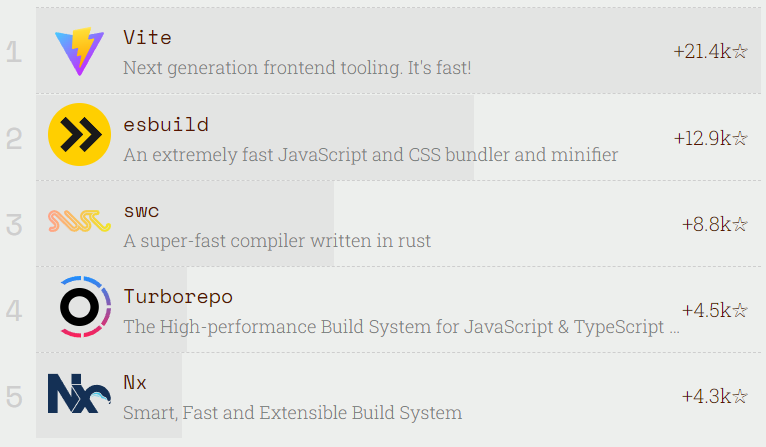Click Vite's +21.4k star count
The height and width of the screenshot is (447, 766).
[710, 51]
